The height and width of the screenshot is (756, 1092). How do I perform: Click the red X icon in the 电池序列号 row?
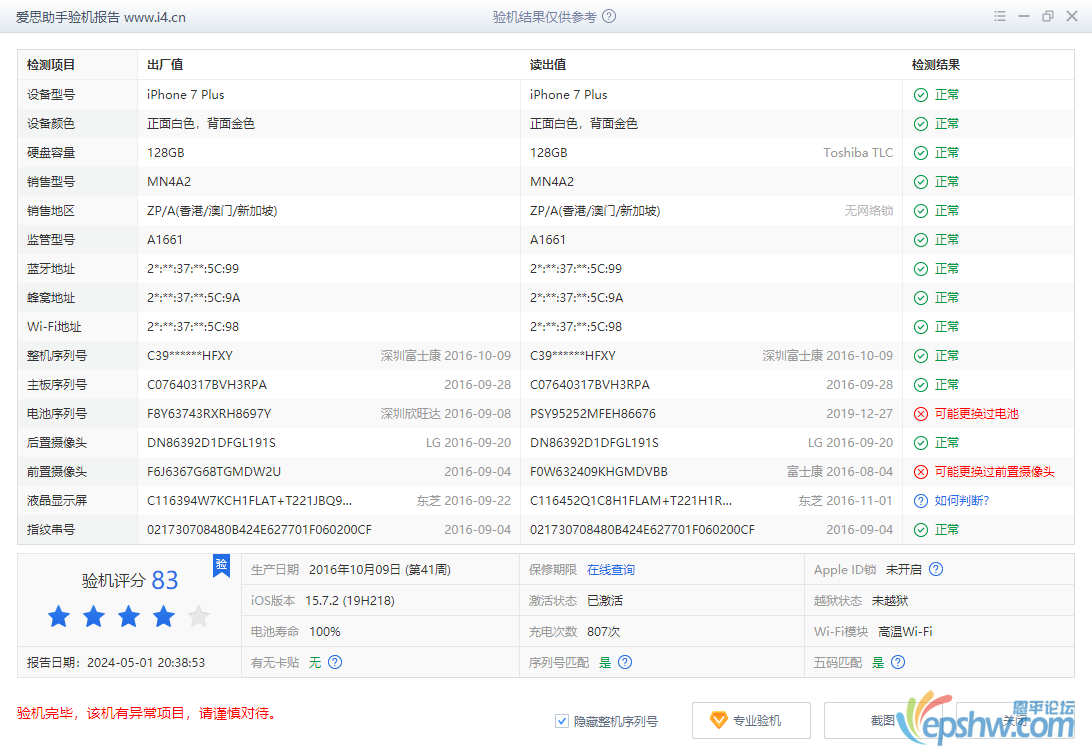point(921,414)
